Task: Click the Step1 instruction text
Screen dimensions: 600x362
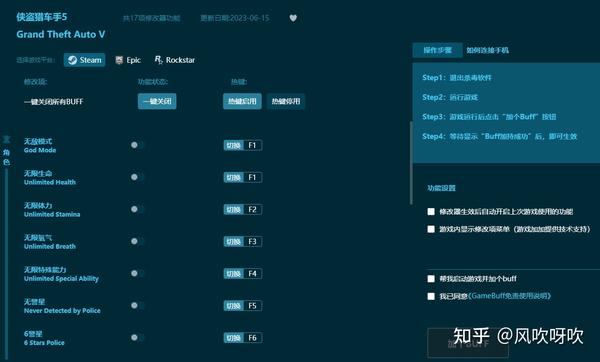Action: [457, 78]
